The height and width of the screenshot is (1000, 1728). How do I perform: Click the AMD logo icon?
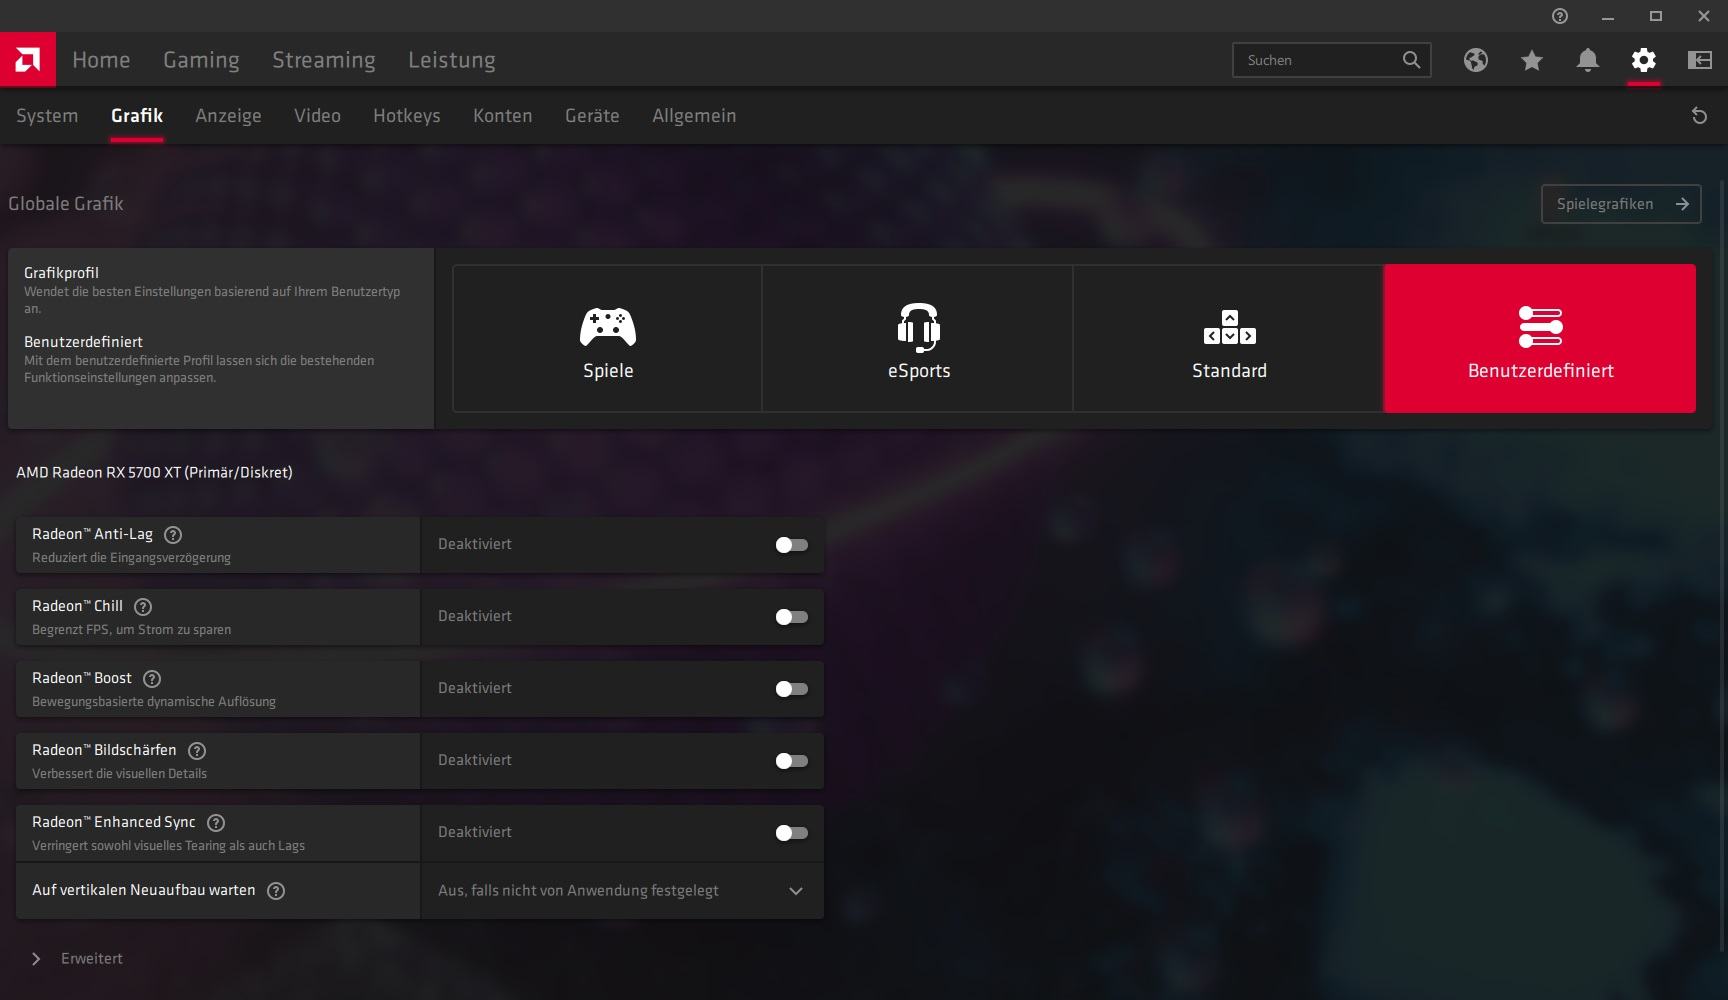coord(28,60)
